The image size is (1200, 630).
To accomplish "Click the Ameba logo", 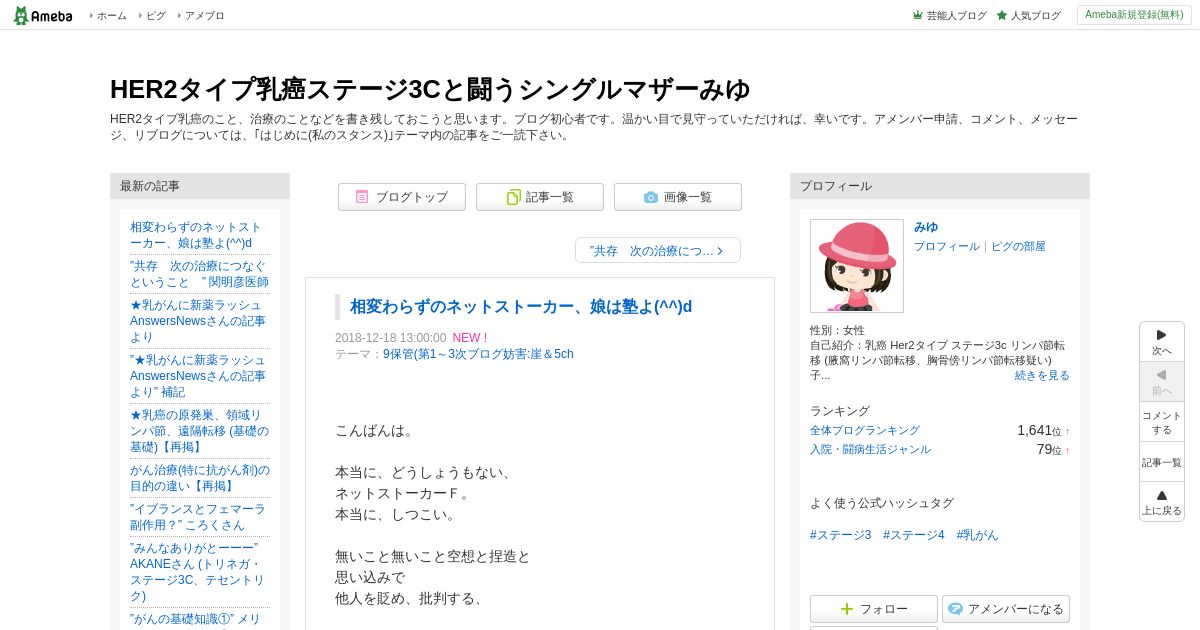I will click(43, 15).
